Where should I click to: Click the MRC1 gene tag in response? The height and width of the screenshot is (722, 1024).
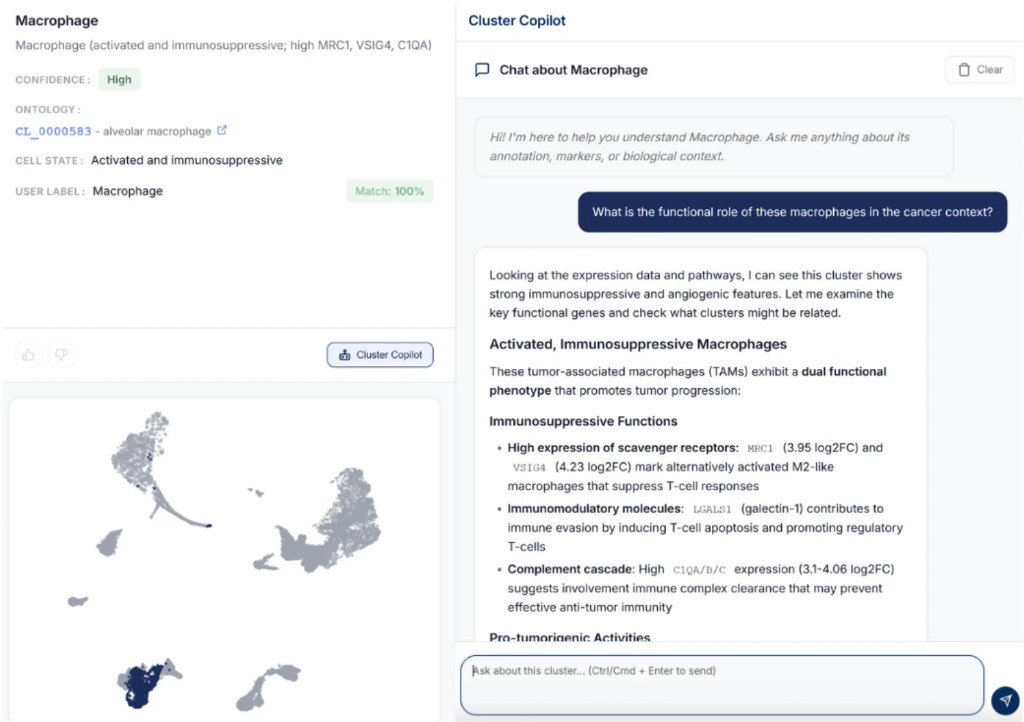(x=761, y=448)
